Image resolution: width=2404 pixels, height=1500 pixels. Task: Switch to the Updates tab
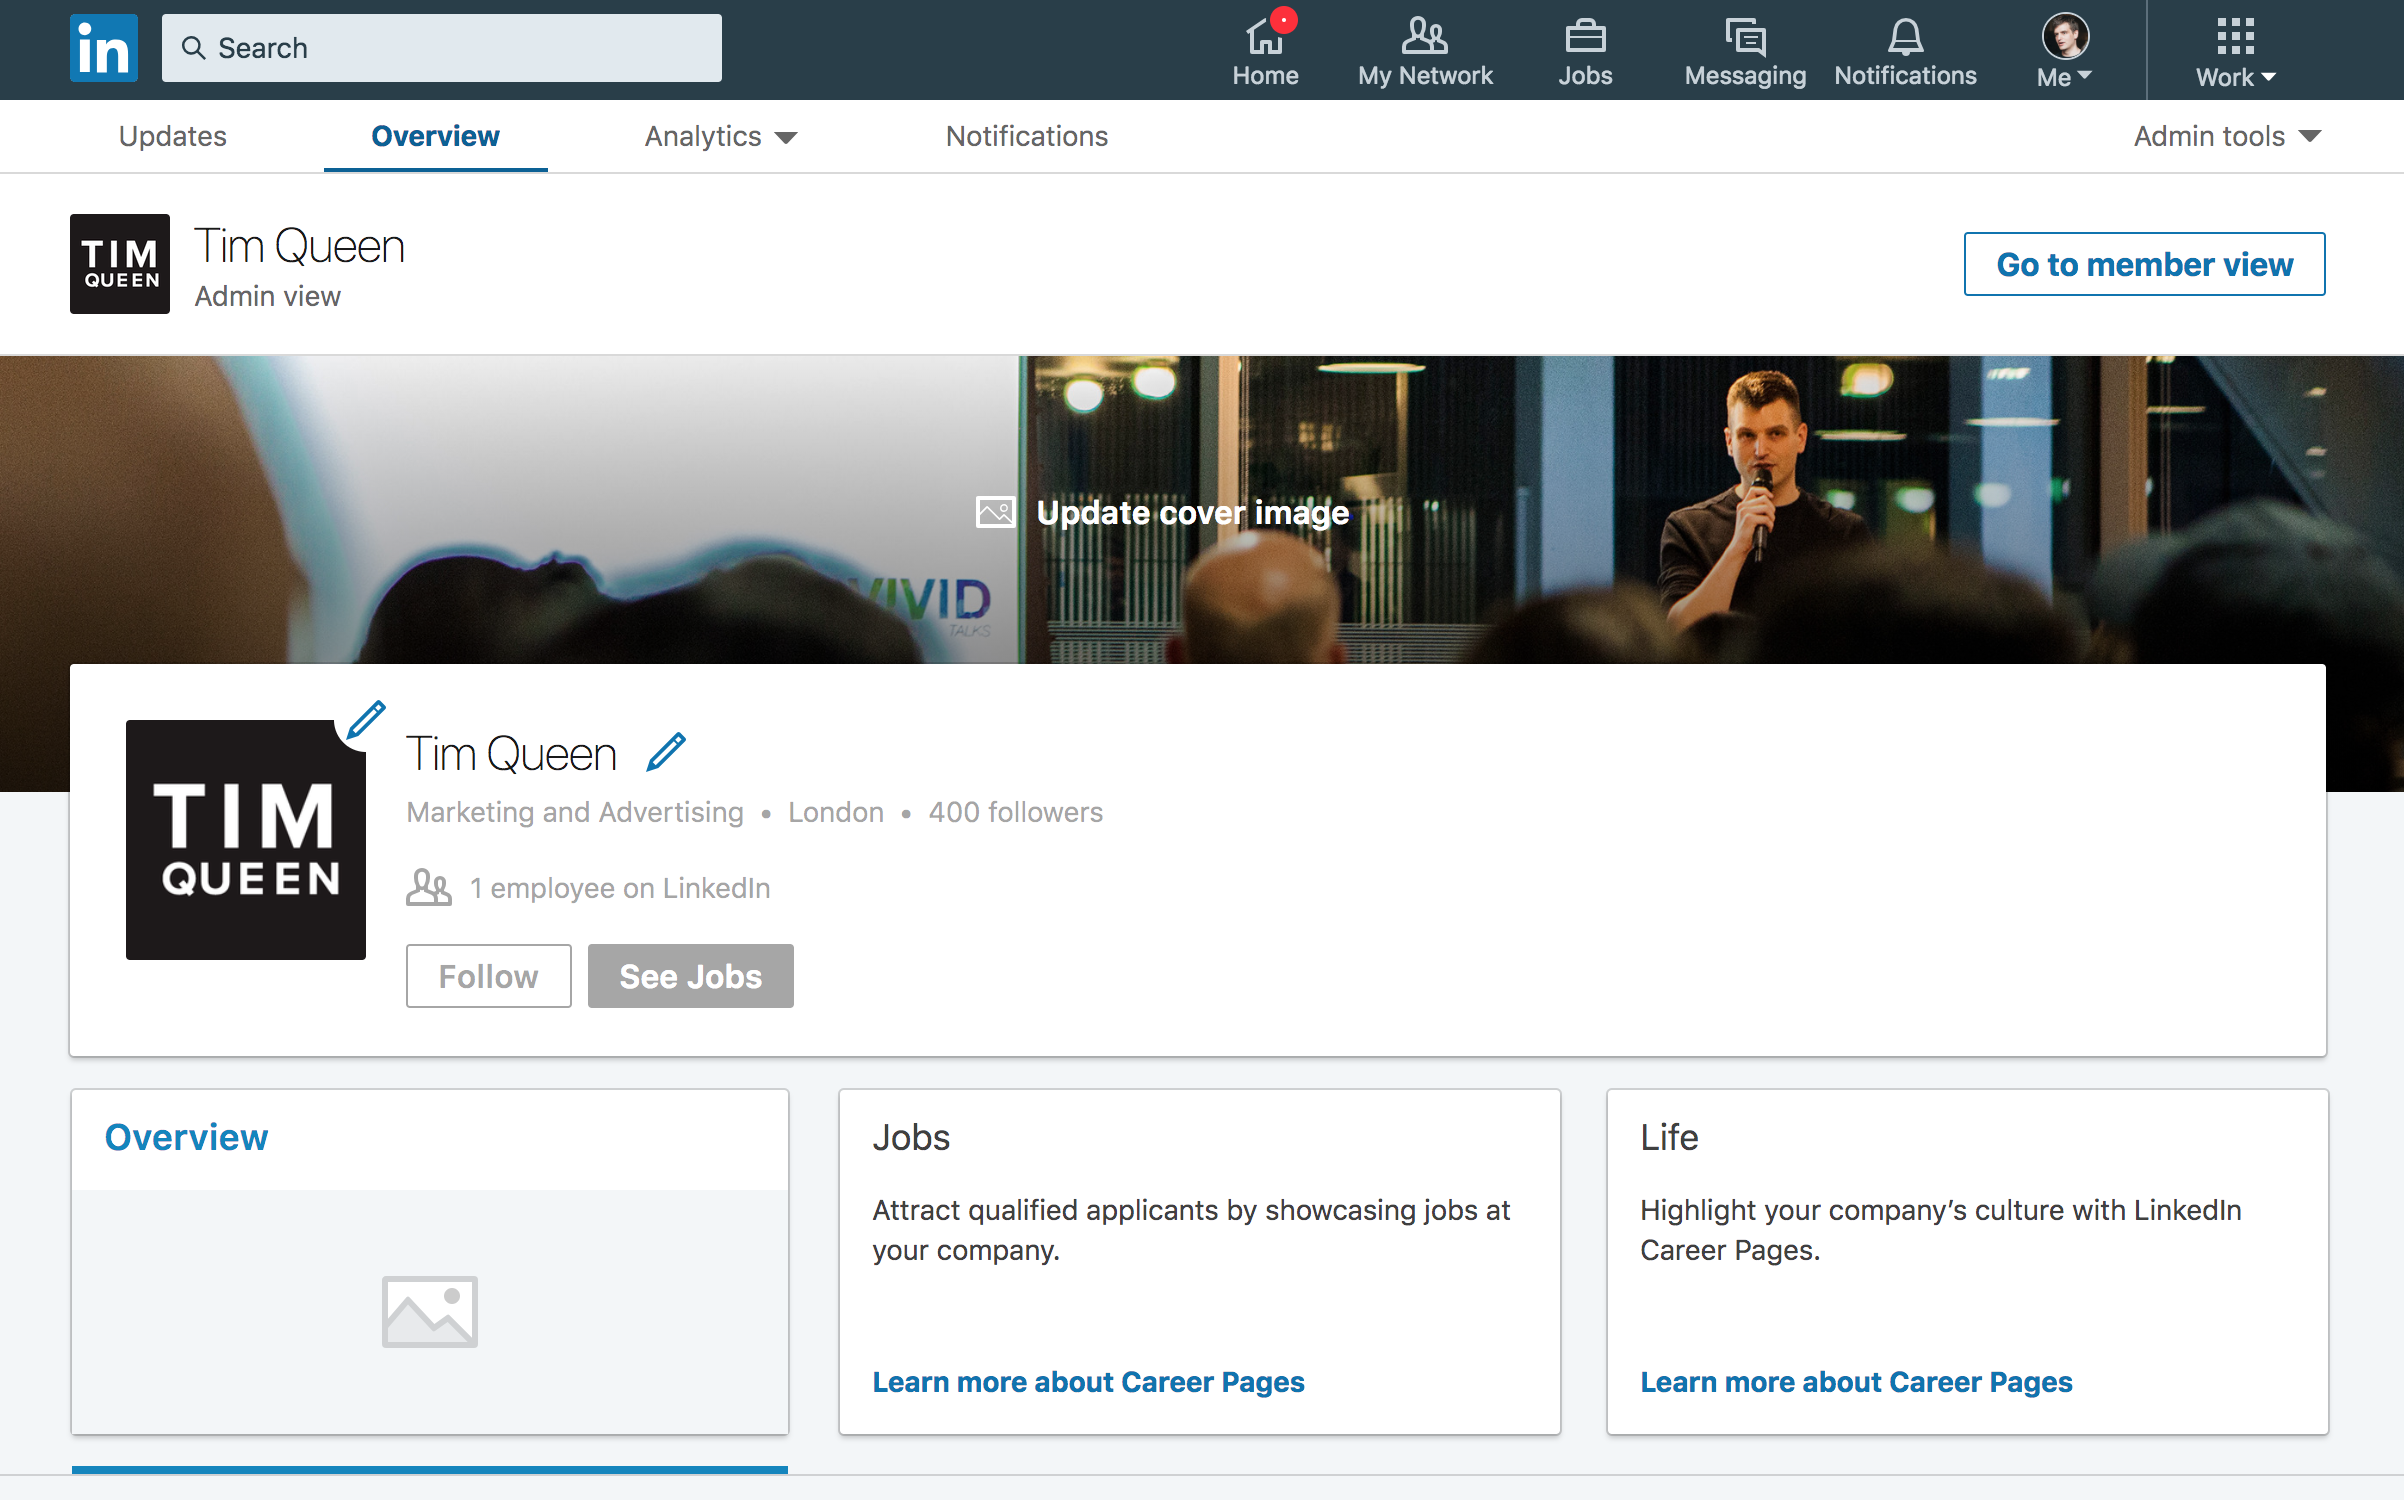click(172, 136)
